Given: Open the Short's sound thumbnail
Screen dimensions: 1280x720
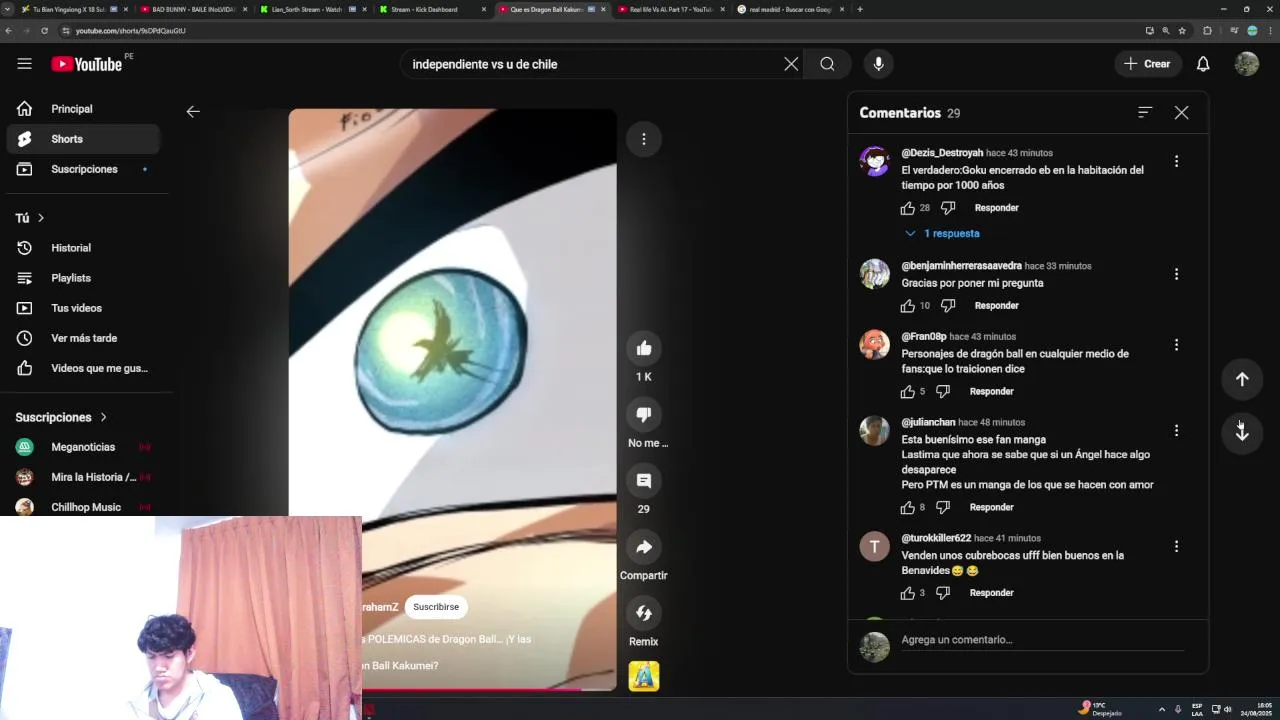Looking at the screenshot, I should (644, 677).
